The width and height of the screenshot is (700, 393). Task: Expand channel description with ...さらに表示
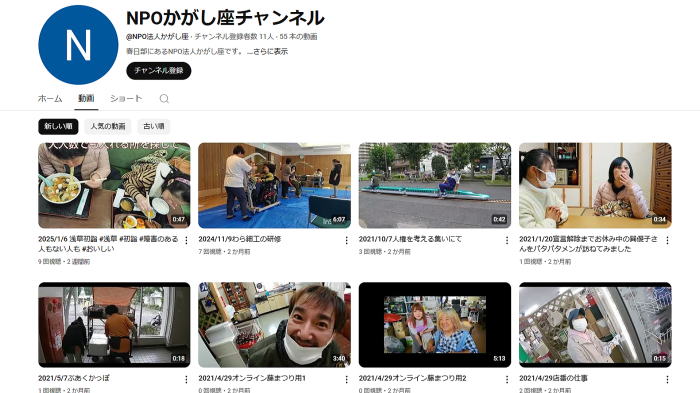pos(267,52)
